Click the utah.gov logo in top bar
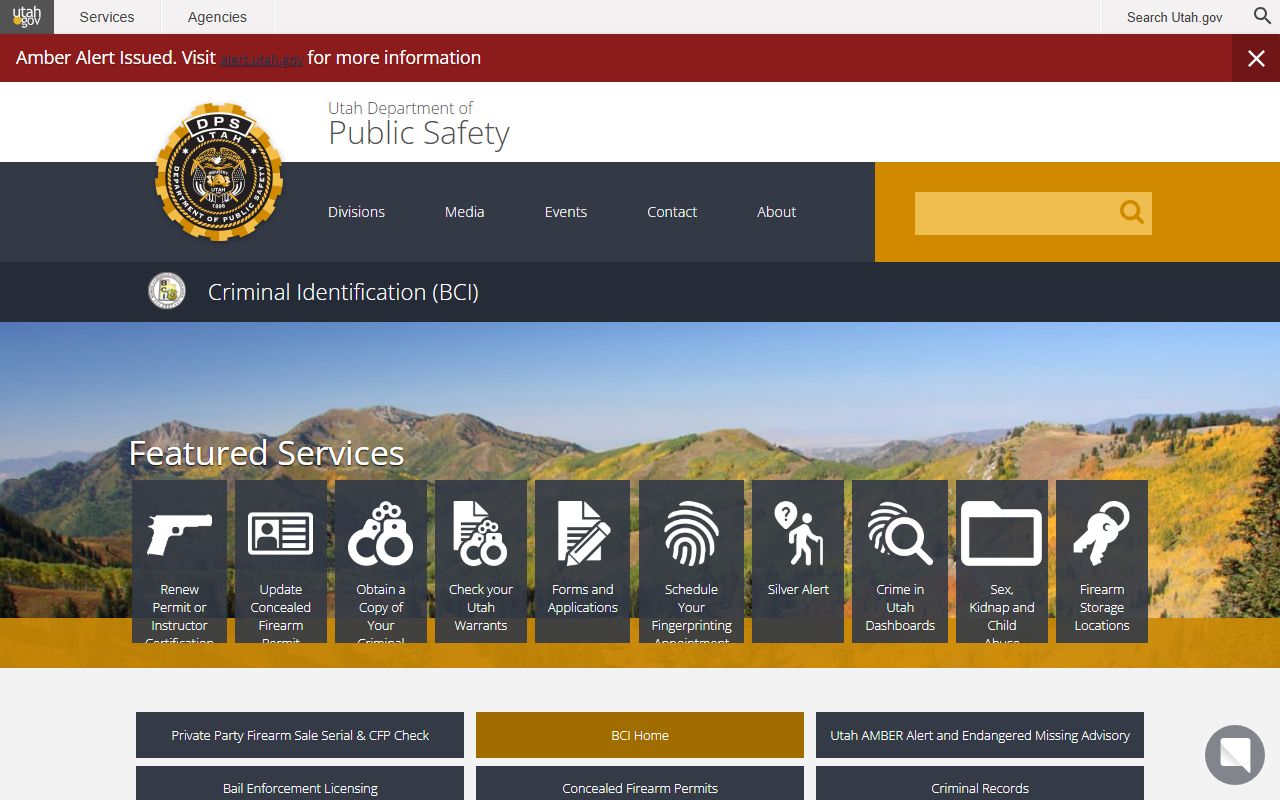The image size is (1280, 800). (27, 17)
